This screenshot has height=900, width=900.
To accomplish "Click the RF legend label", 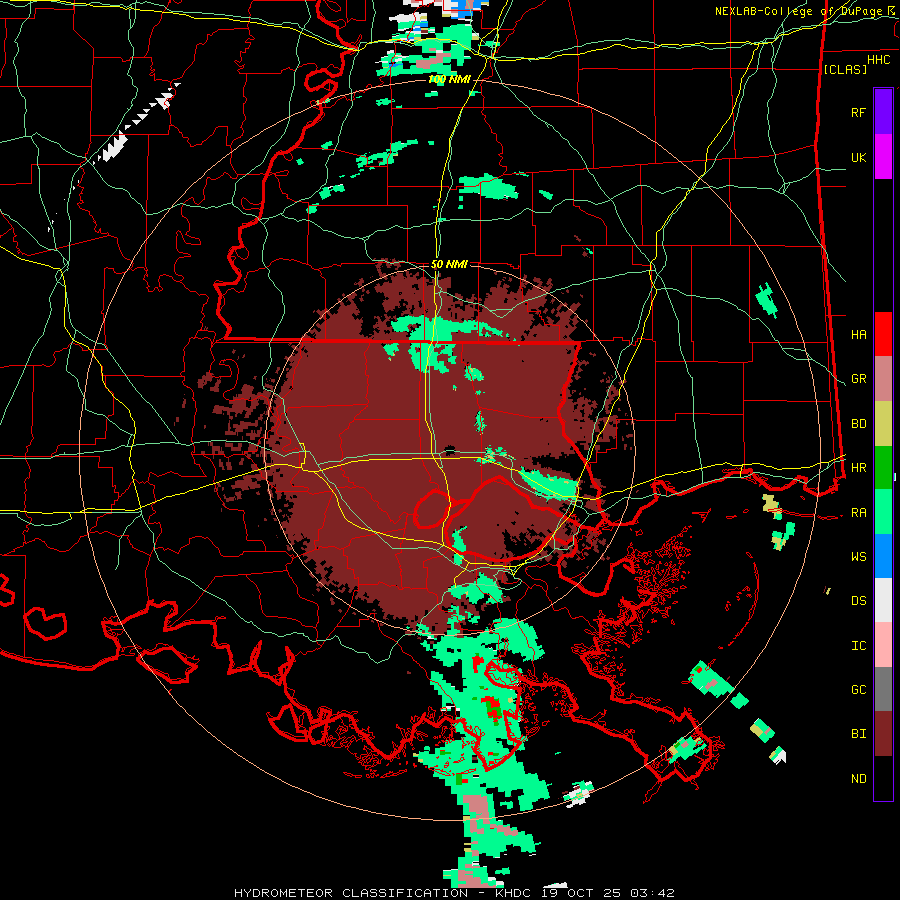I will coord(858,112).
